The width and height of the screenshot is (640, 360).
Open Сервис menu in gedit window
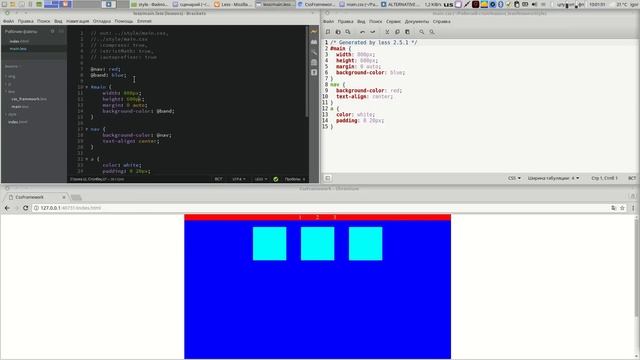tap(393, 21)
